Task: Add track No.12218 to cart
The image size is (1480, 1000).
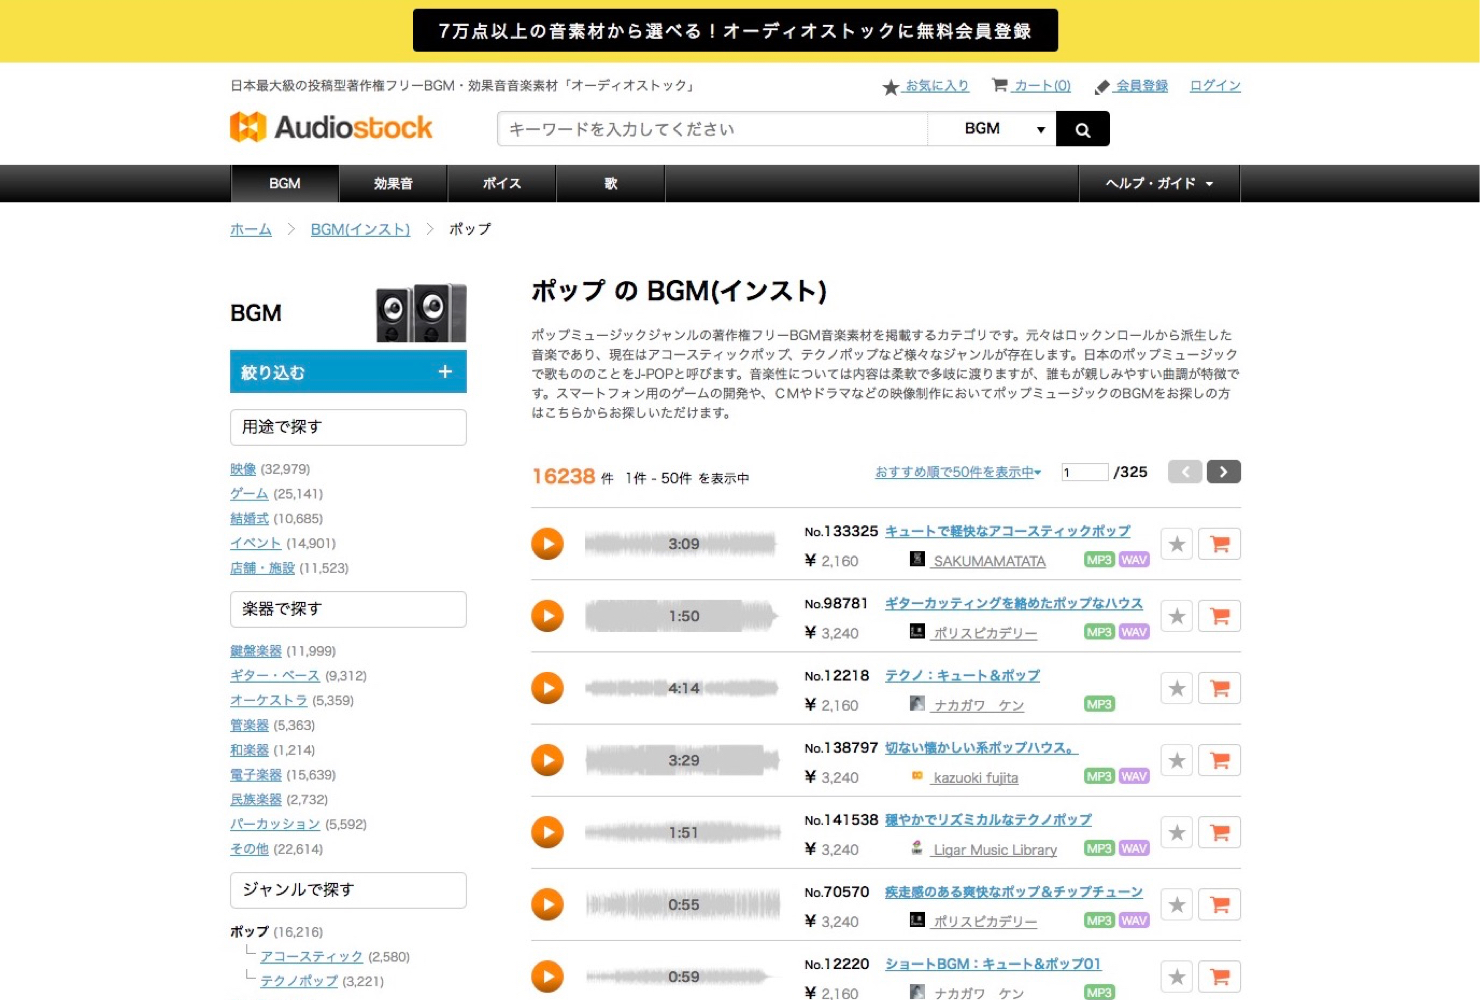Action: [1219, 688]
